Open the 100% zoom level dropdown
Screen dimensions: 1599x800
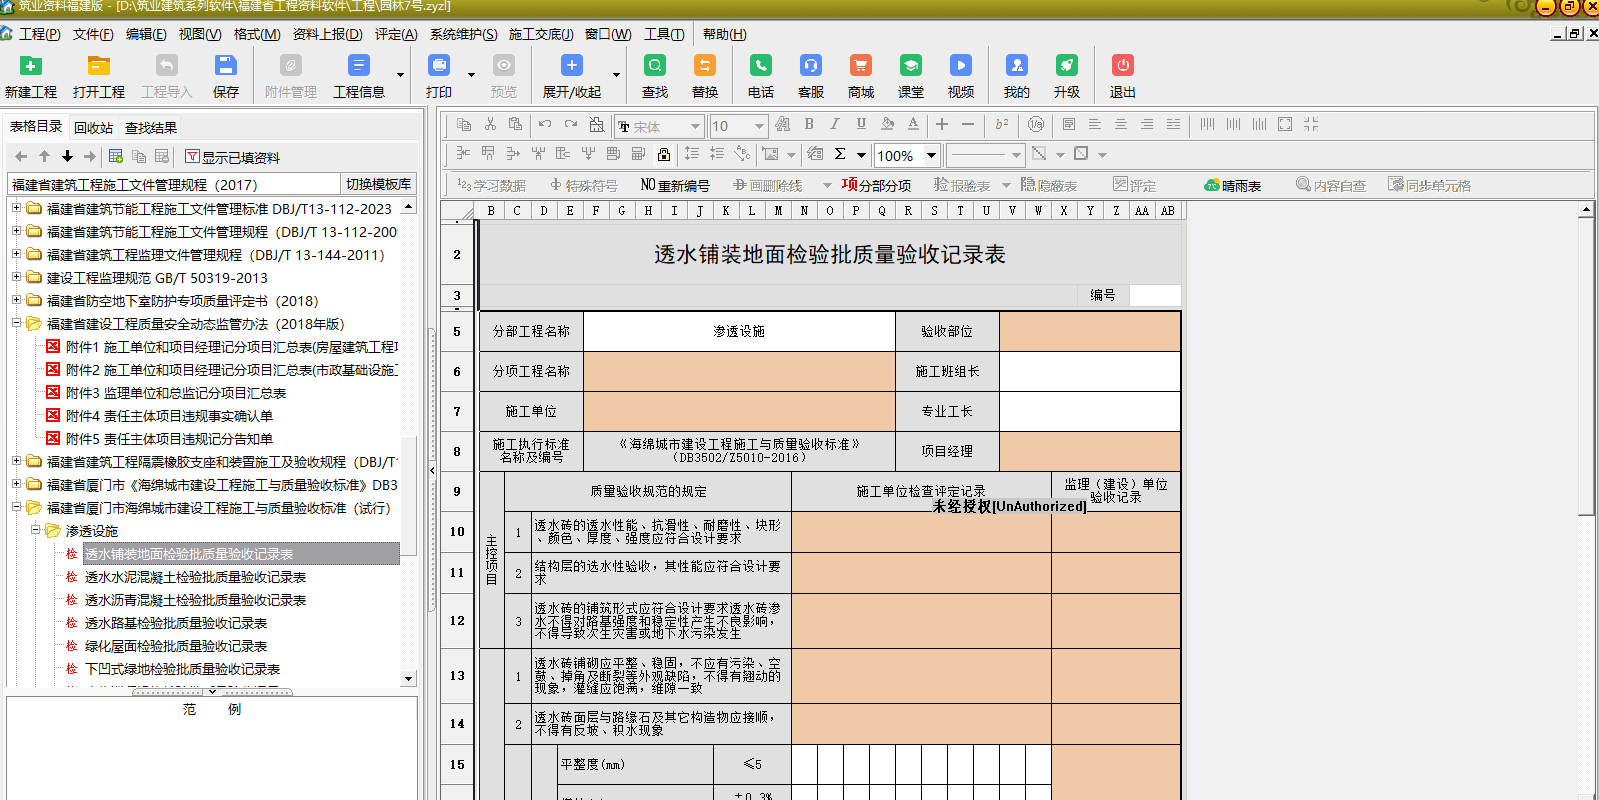point(931,155)
